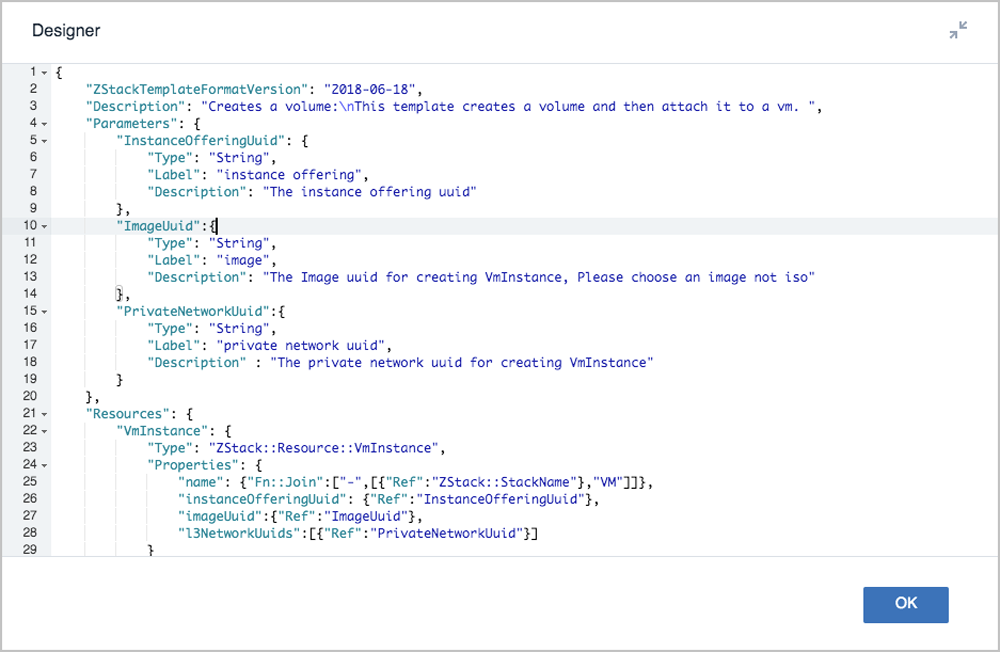Collapse the root object fold arrow on line 1
Image resolution: width=1000 pixels, height=652 pixels.
pos(45,73)
